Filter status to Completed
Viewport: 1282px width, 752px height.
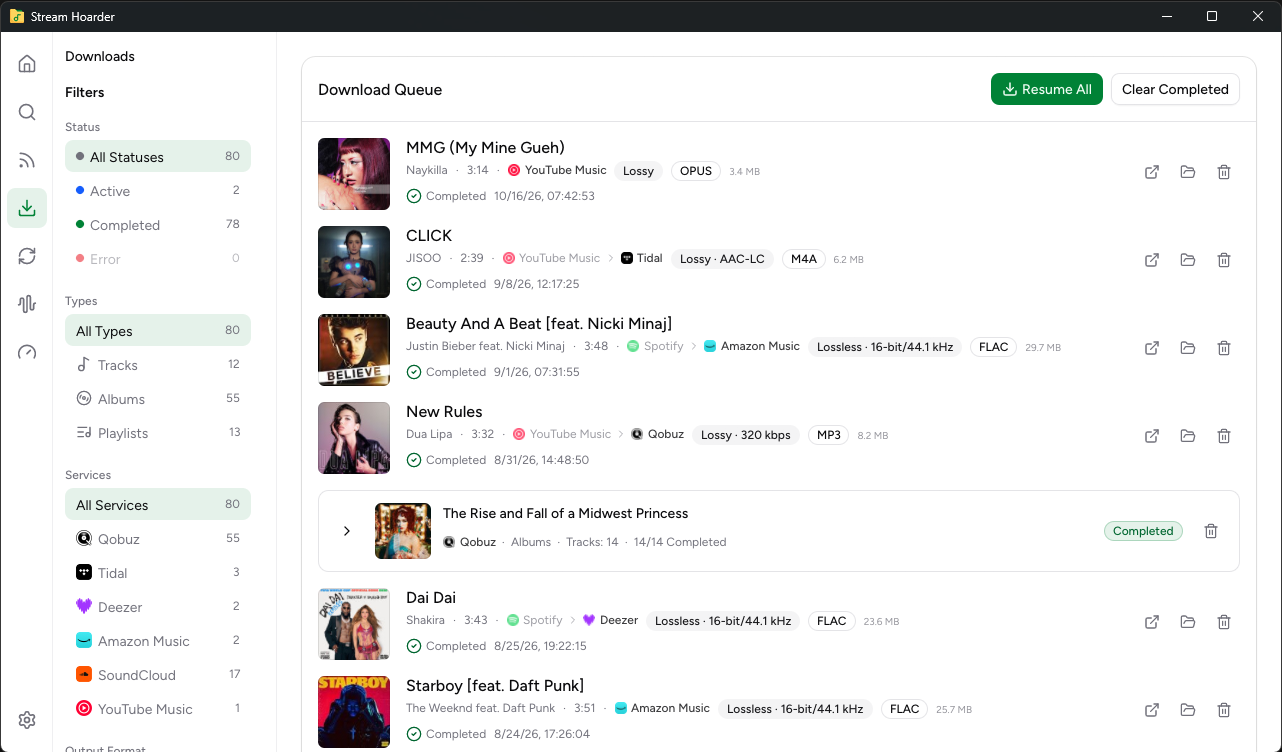coord(158,224)
